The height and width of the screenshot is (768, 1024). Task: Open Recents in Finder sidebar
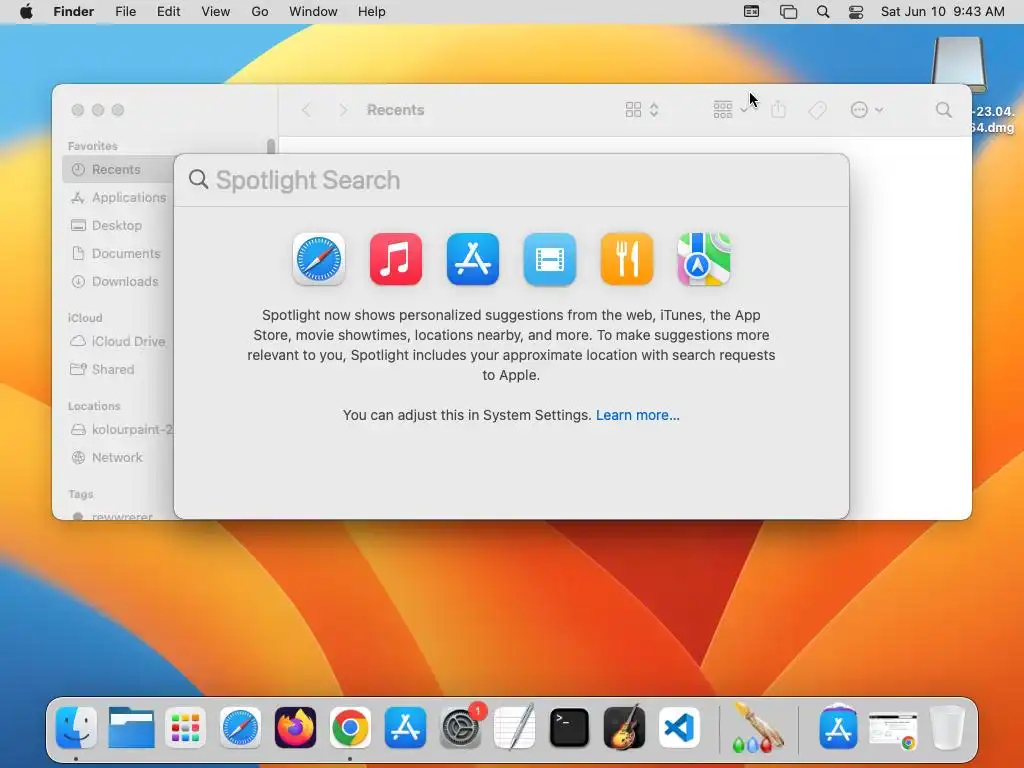(x=118, y=169)
